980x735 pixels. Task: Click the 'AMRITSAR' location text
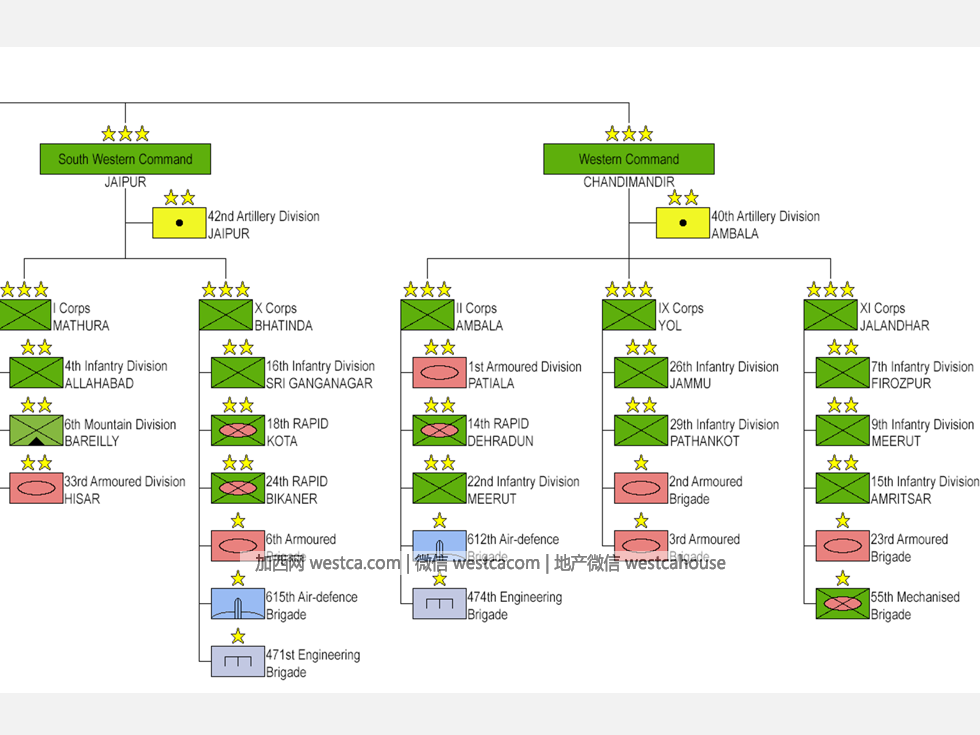[901, 499]
